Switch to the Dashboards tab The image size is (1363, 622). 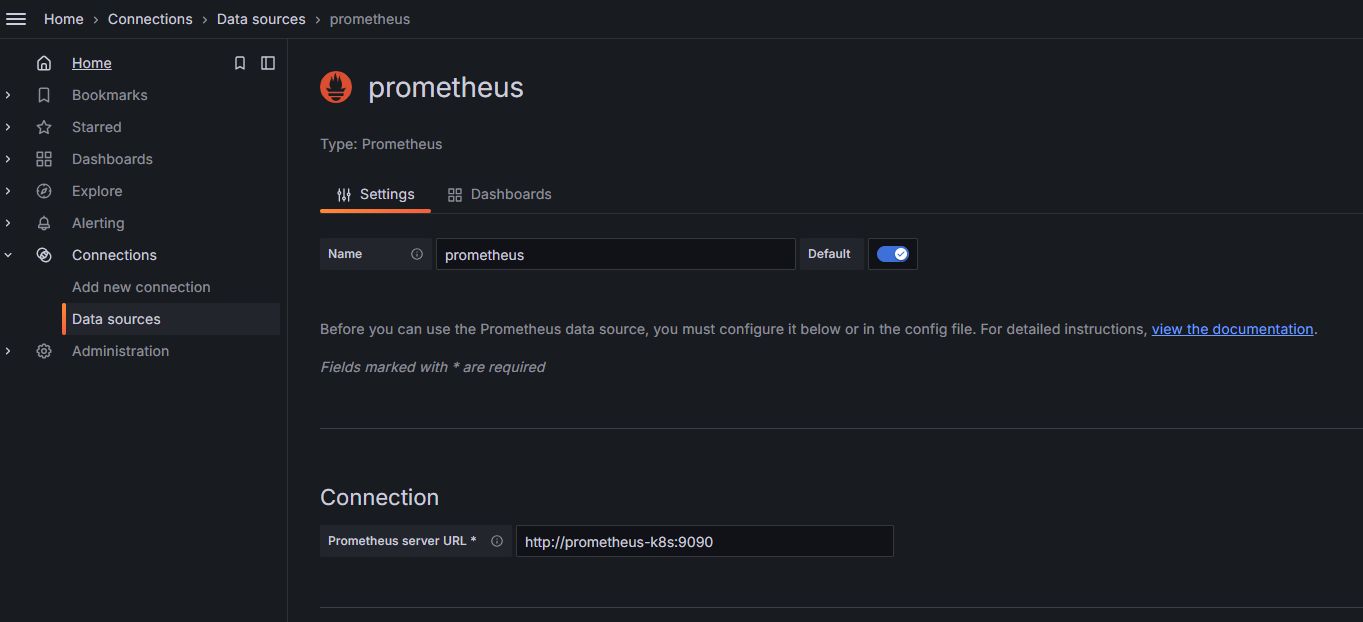(499, 194)
